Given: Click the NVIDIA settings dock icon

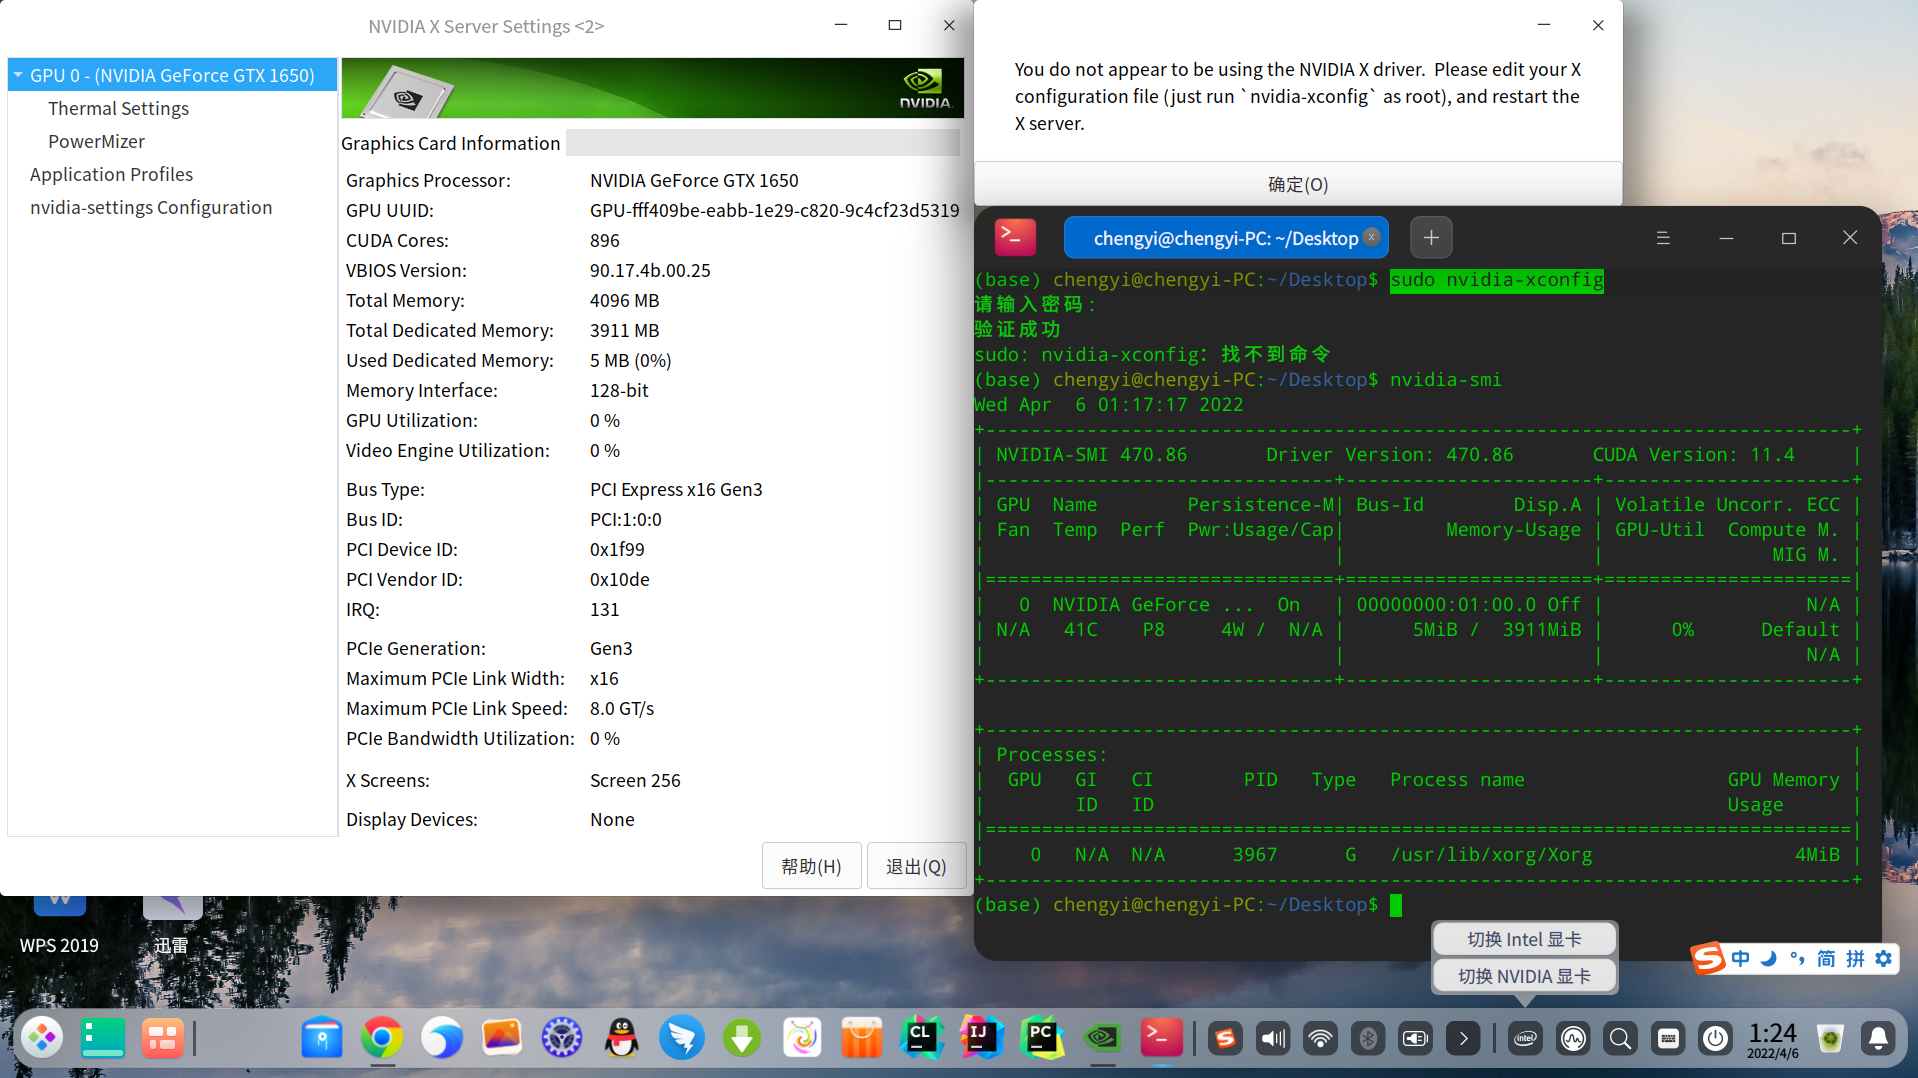Looking at the screenshot, I should click(x=1102, y=1039).
